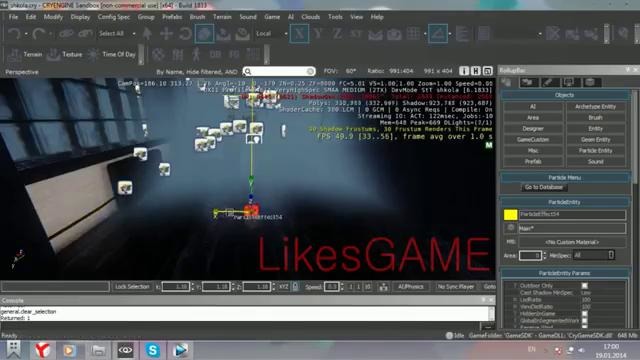The height and width of the screenshot is (360, 640).
Task: Open the Modify menu
Action: click(53, 17)
